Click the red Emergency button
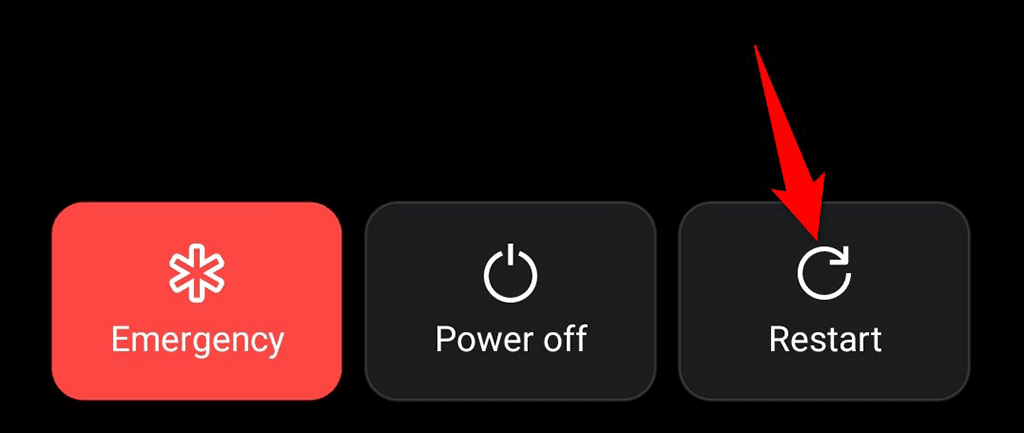The width and height of the screenshot is (1024, 433). tap(197, 301)
